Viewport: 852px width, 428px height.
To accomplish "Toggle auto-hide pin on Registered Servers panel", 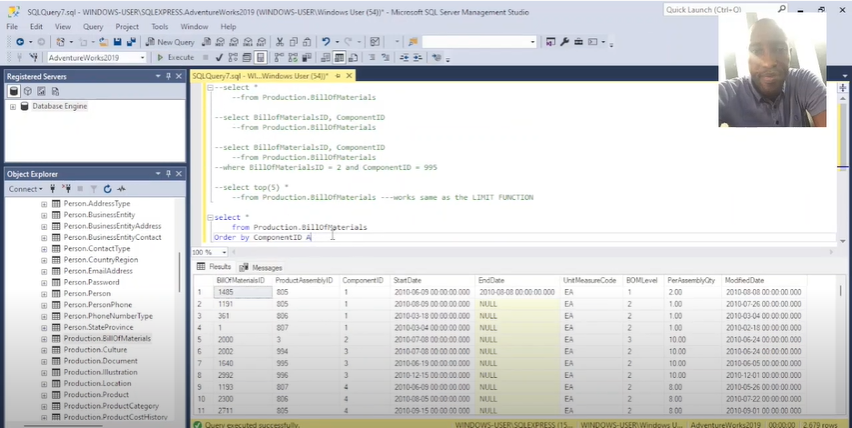I will 169,76.
